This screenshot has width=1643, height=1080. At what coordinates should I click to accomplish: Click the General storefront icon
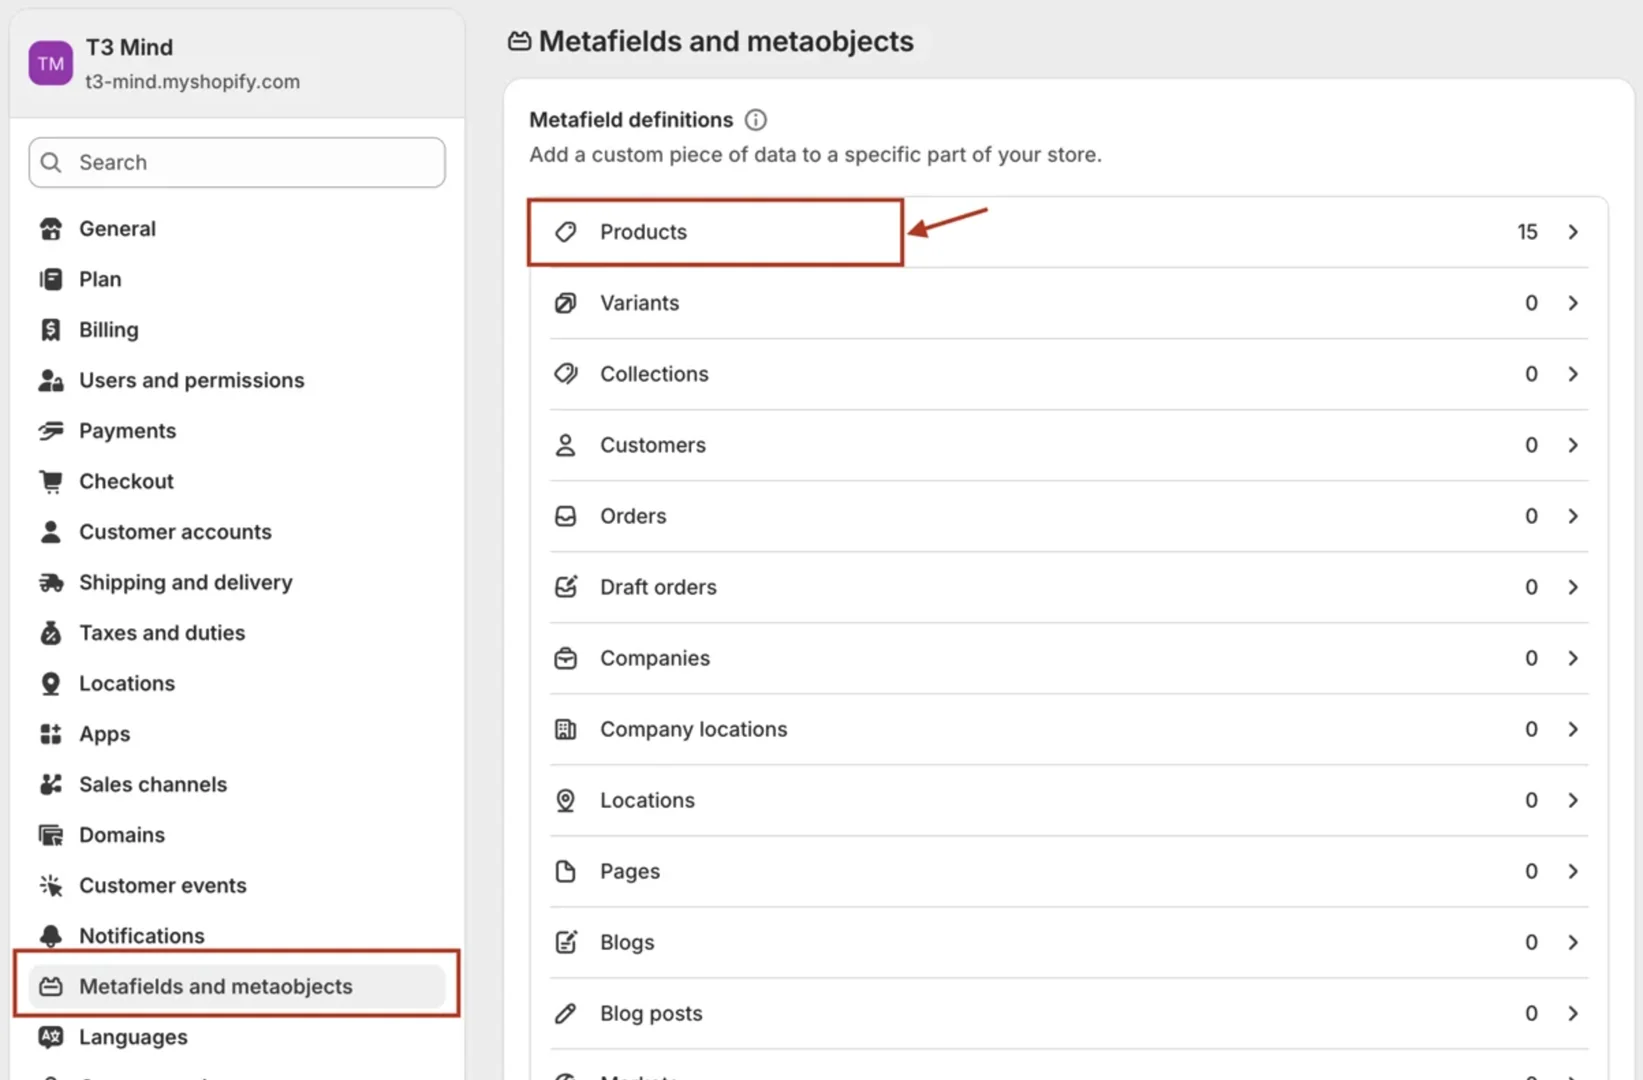point(51,229)
